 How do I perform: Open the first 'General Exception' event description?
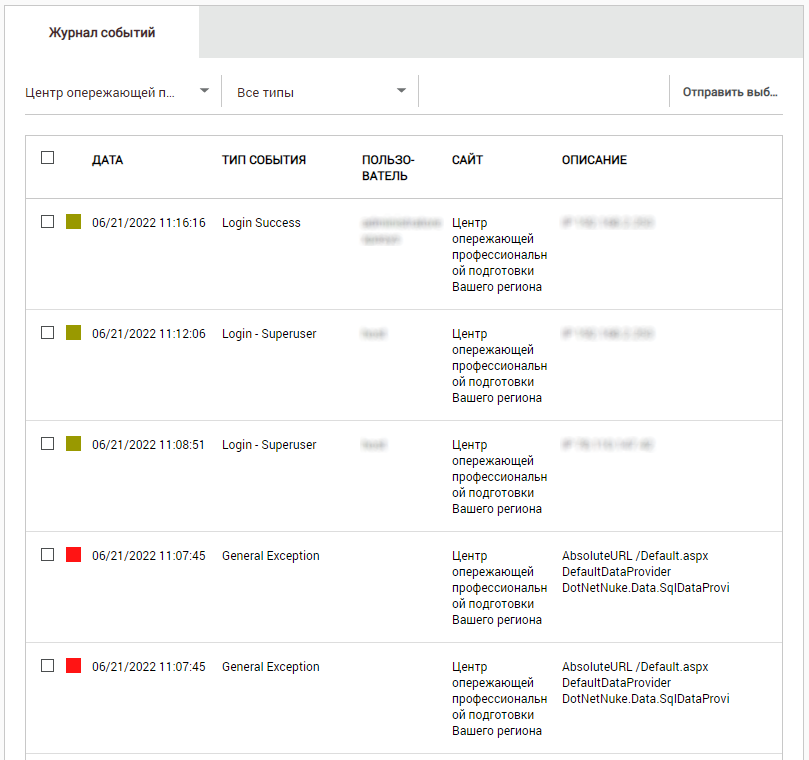[x=645, y=572]
